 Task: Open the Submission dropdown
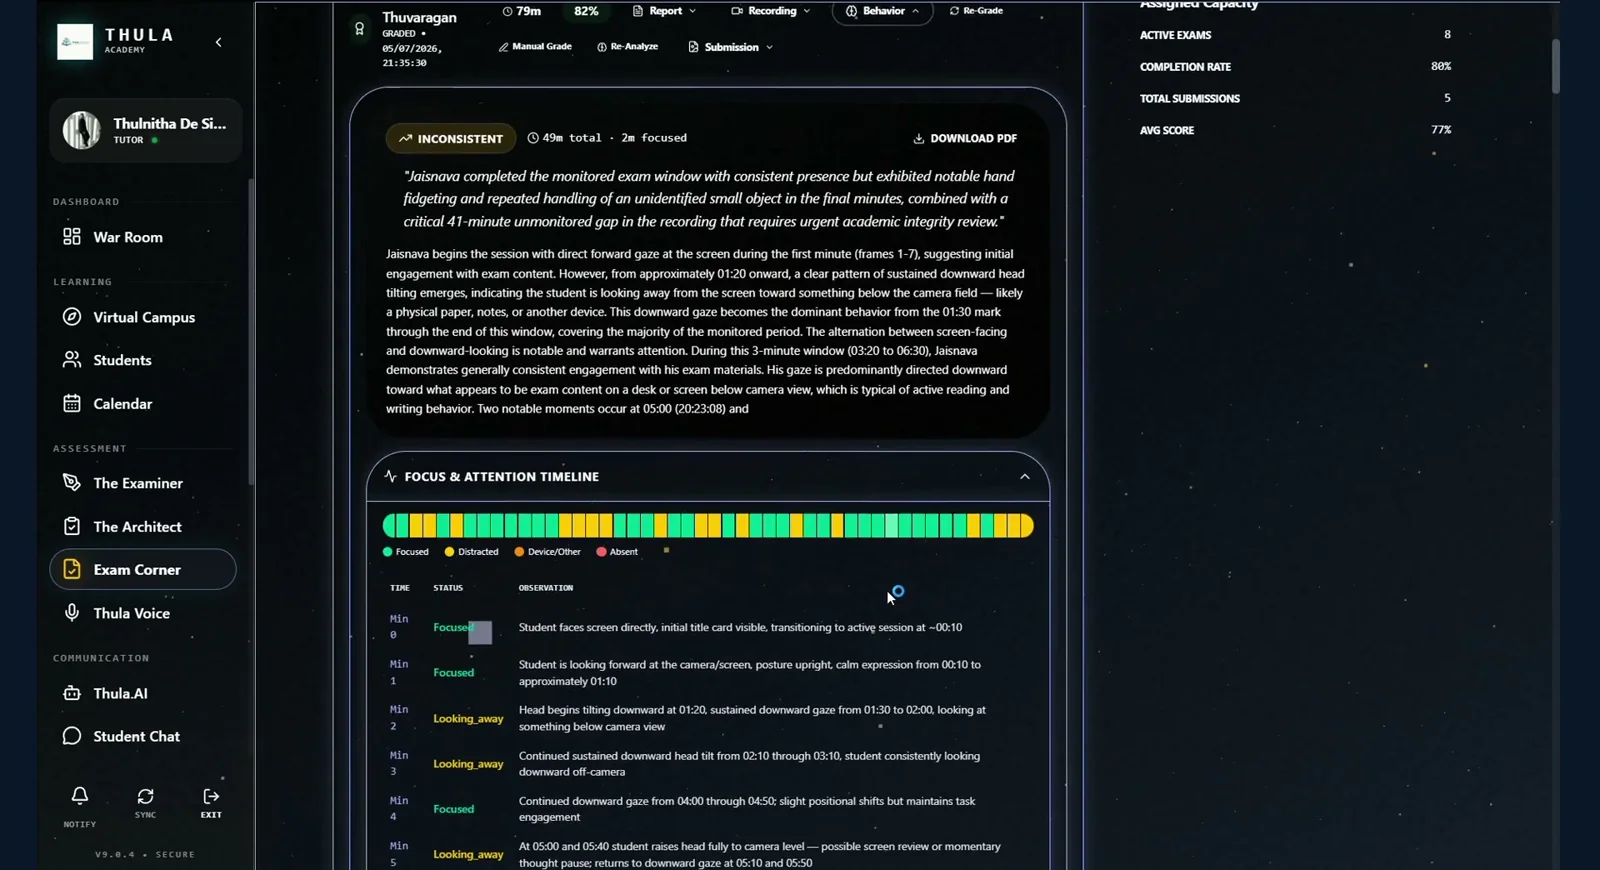click(731, 47)
